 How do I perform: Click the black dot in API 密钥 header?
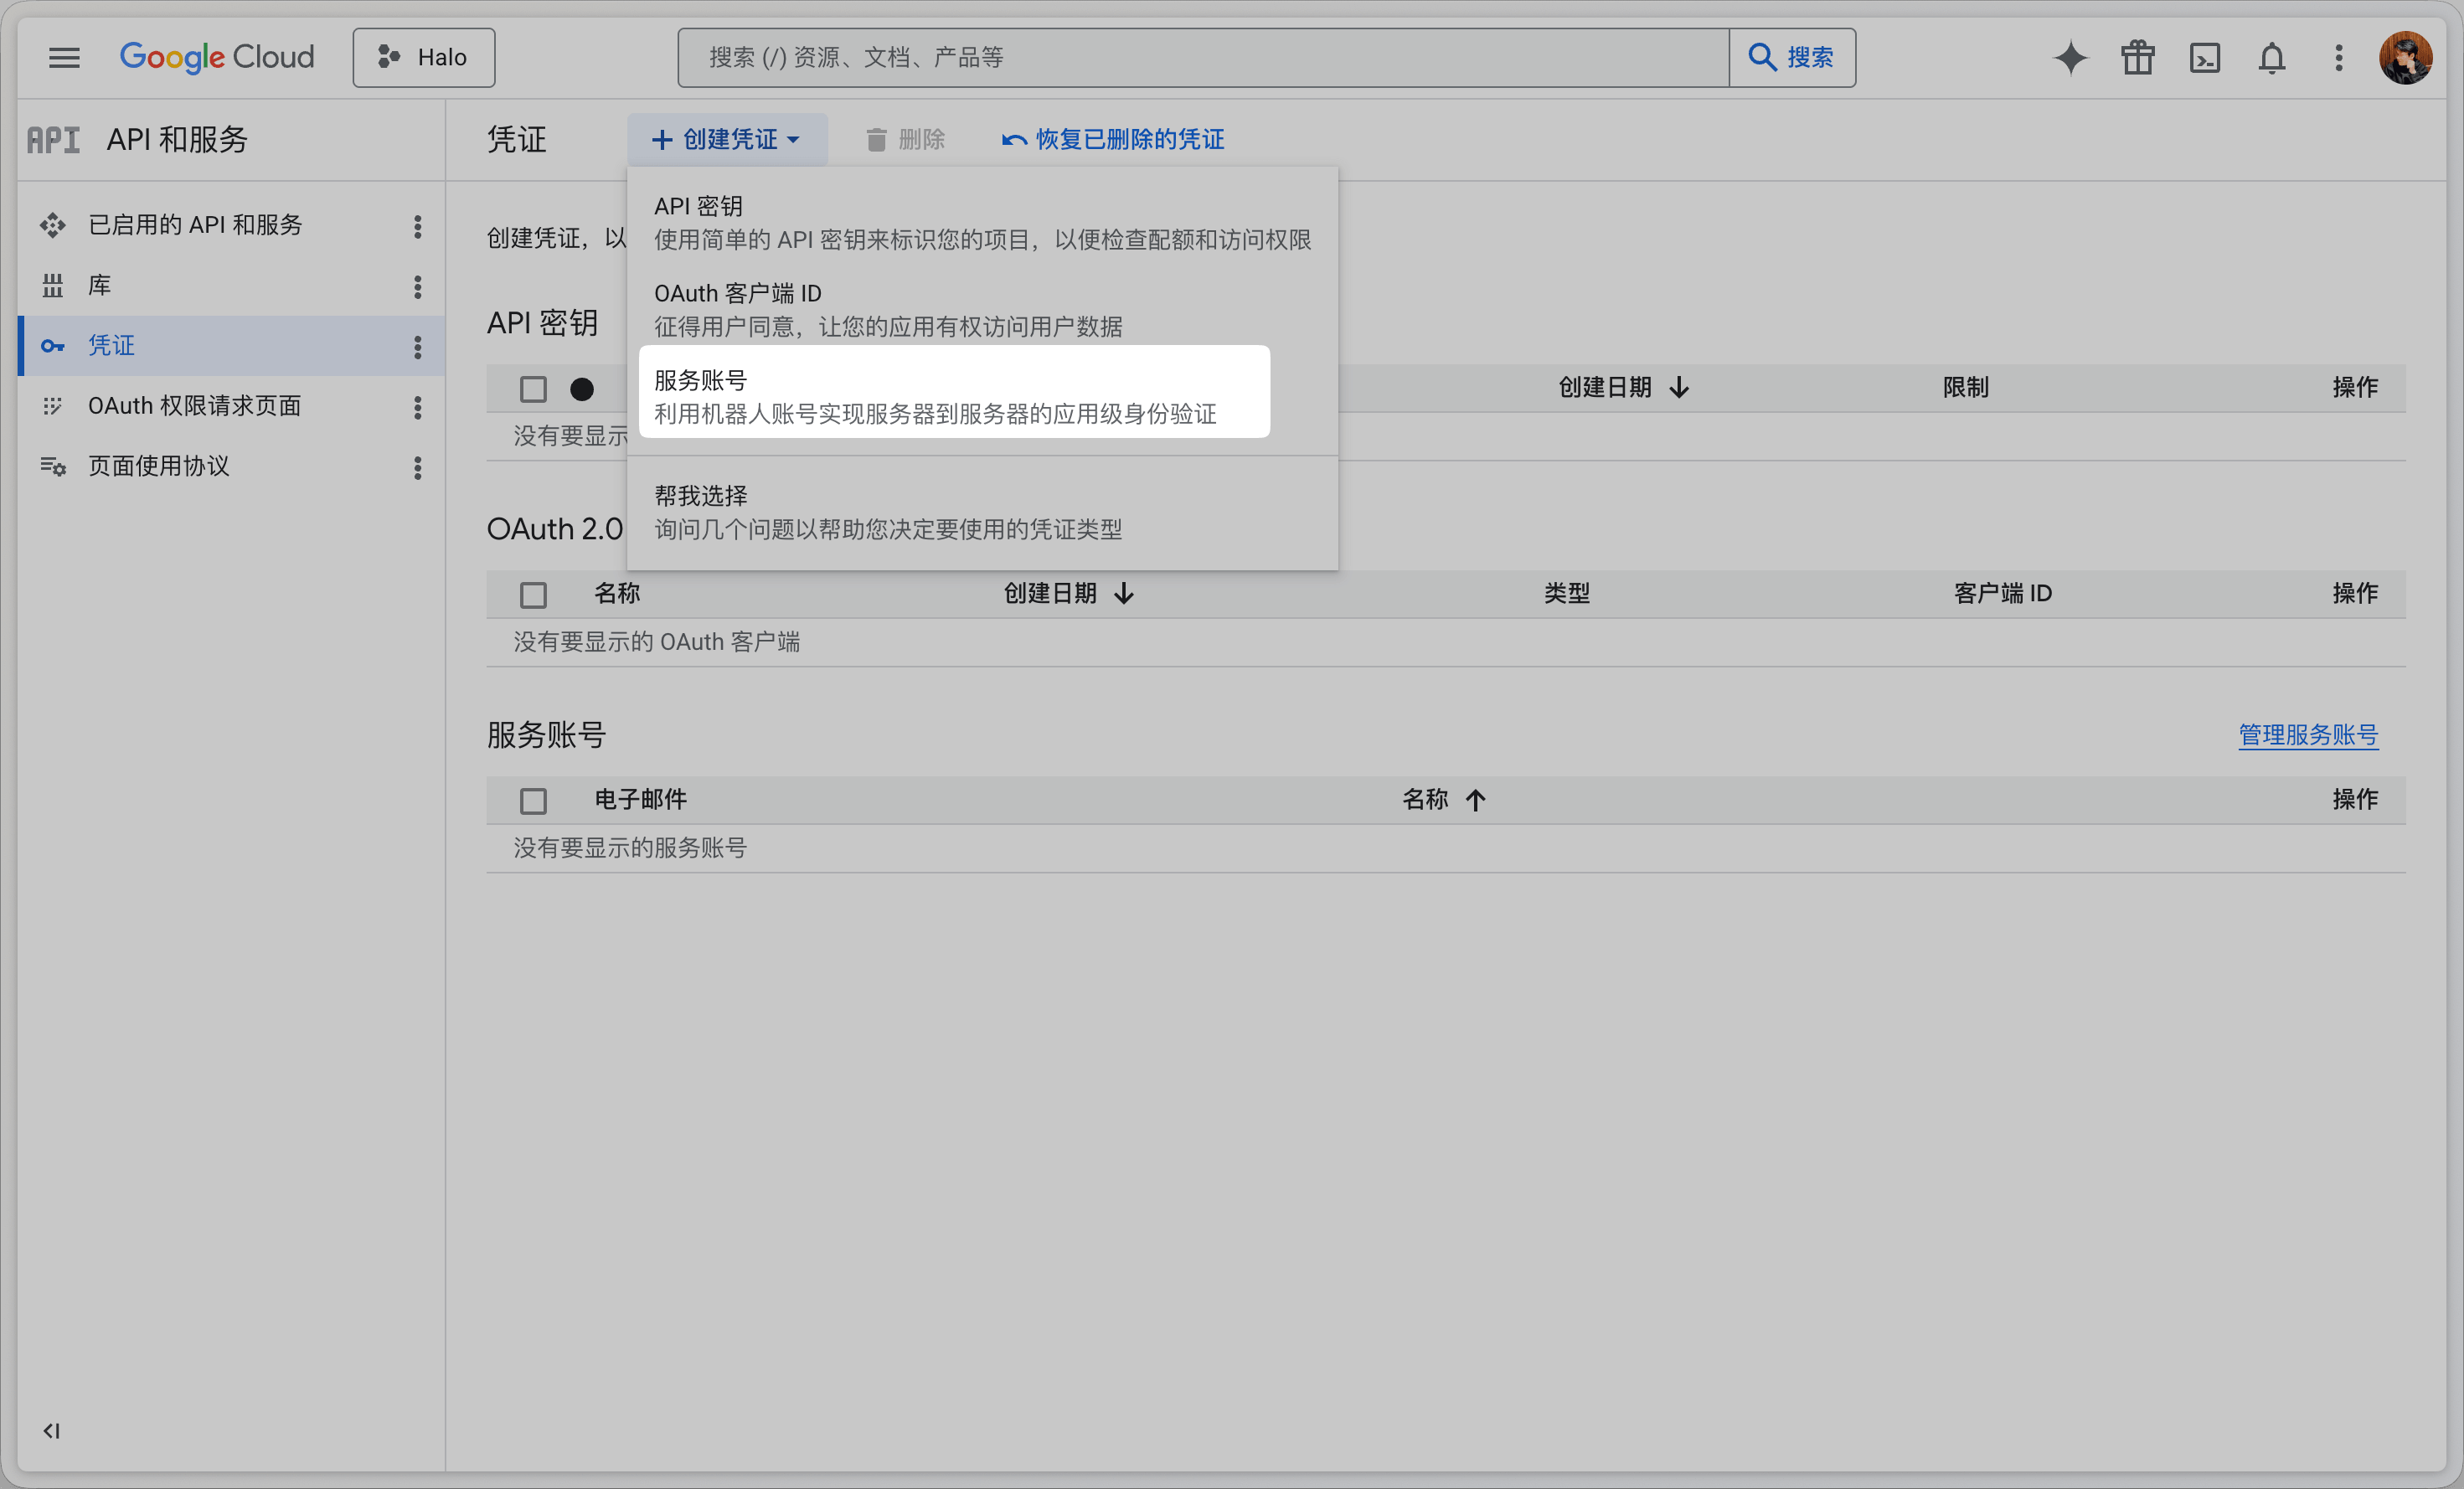coord(582,389)
